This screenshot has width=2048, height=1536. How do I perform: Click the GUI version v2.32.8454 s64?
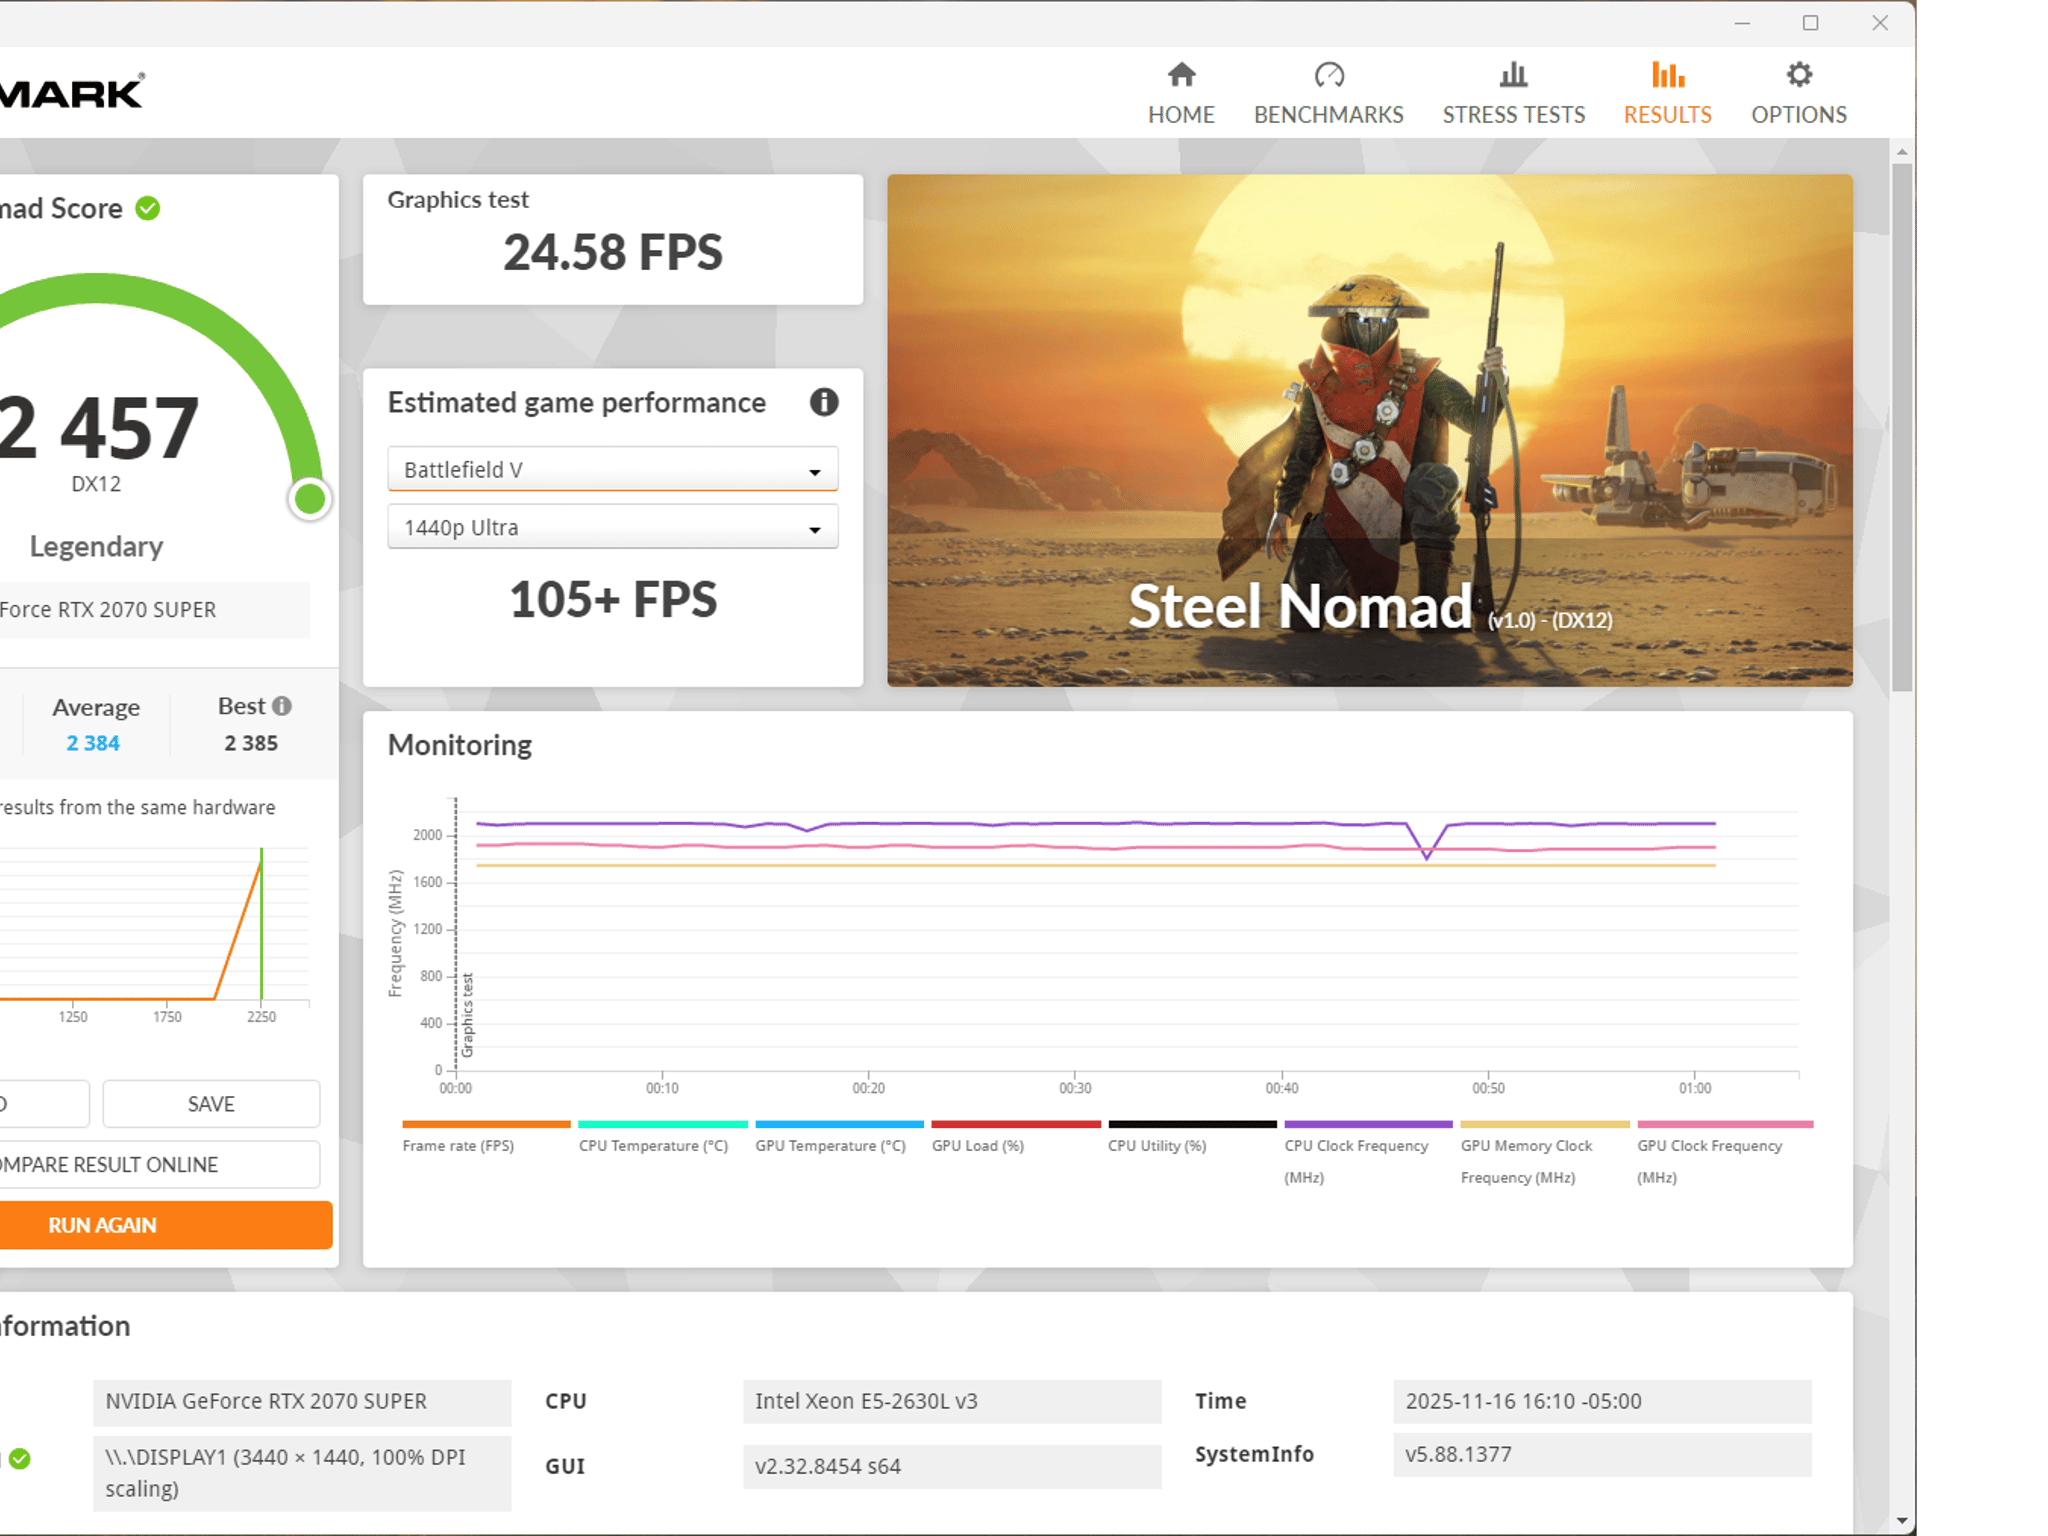tap(952, 1466)
